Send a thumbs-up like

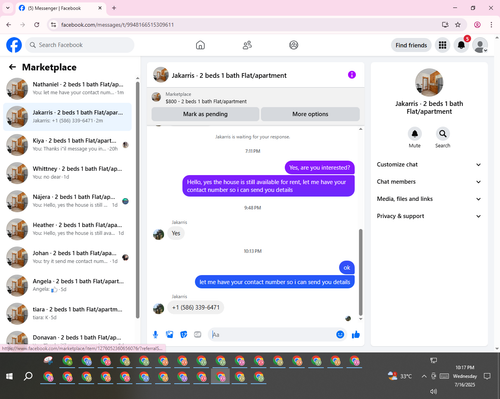tap(356, 334)
